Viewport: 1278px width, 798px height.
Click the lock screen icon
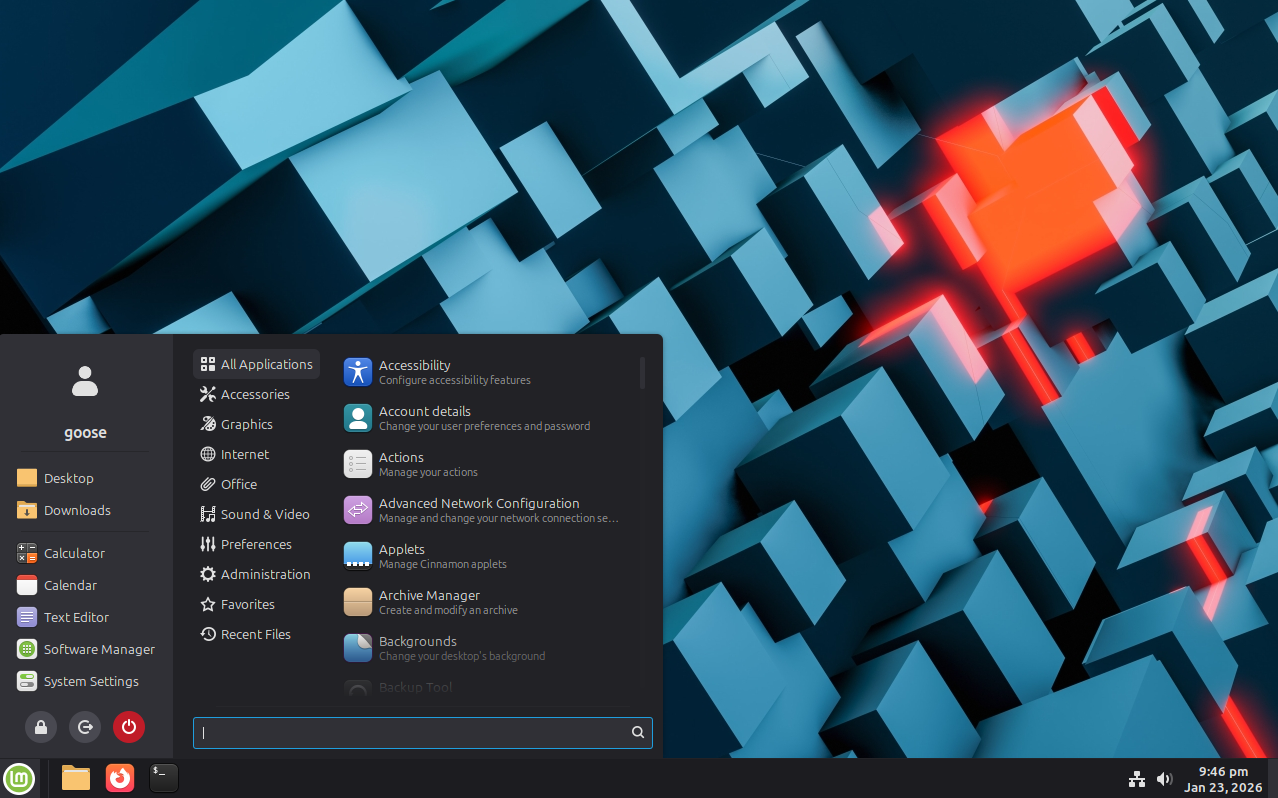coord(41,727)
